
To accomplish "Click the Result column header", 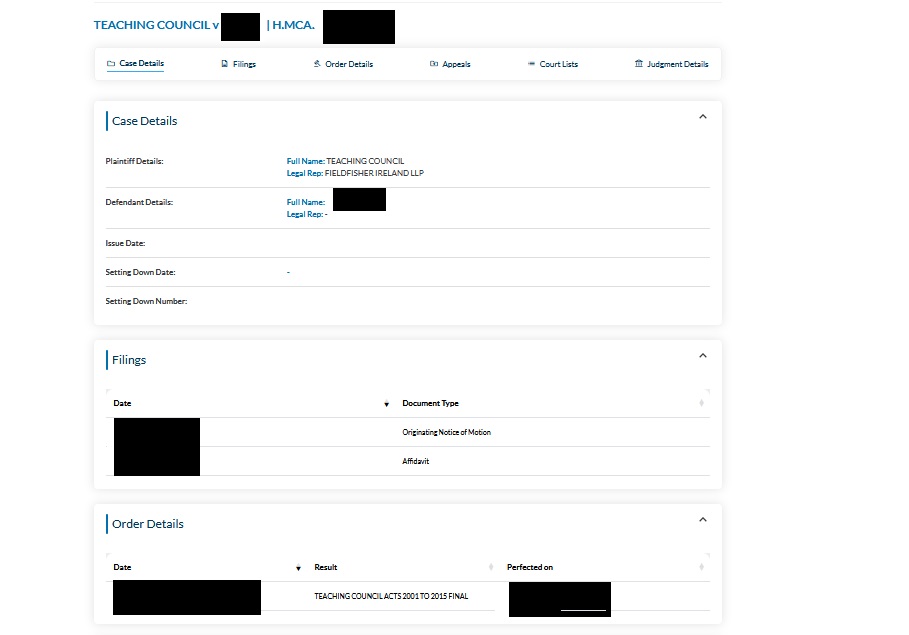I will click(326, 567).
